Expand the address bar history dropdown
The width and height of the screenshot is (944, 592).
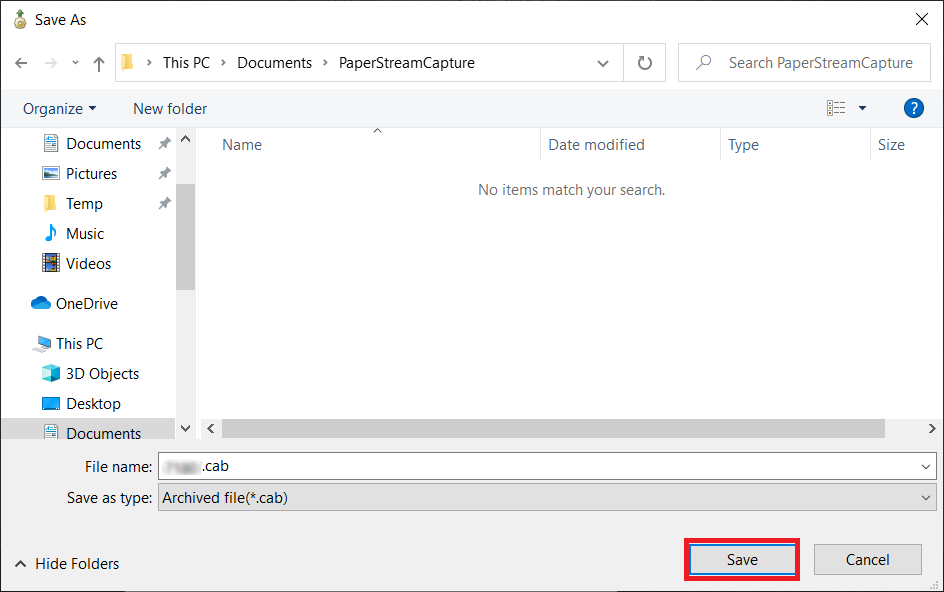(x=603, y=63)
